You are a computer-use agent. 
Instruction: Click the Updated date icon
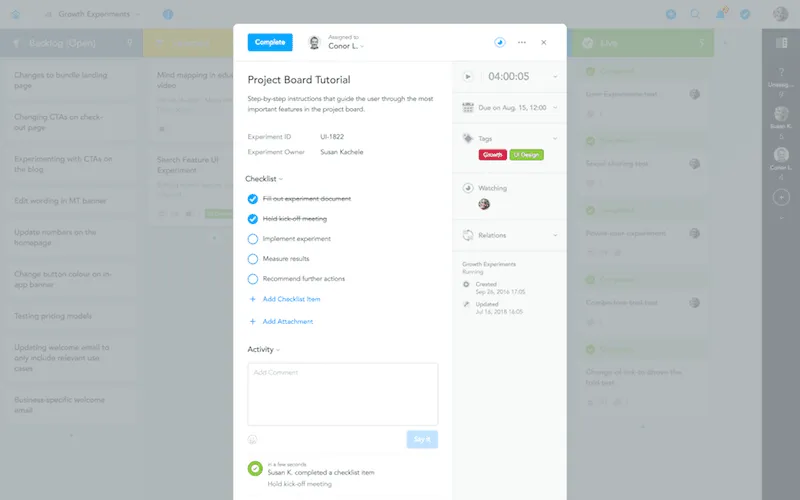tap(466, 304)
